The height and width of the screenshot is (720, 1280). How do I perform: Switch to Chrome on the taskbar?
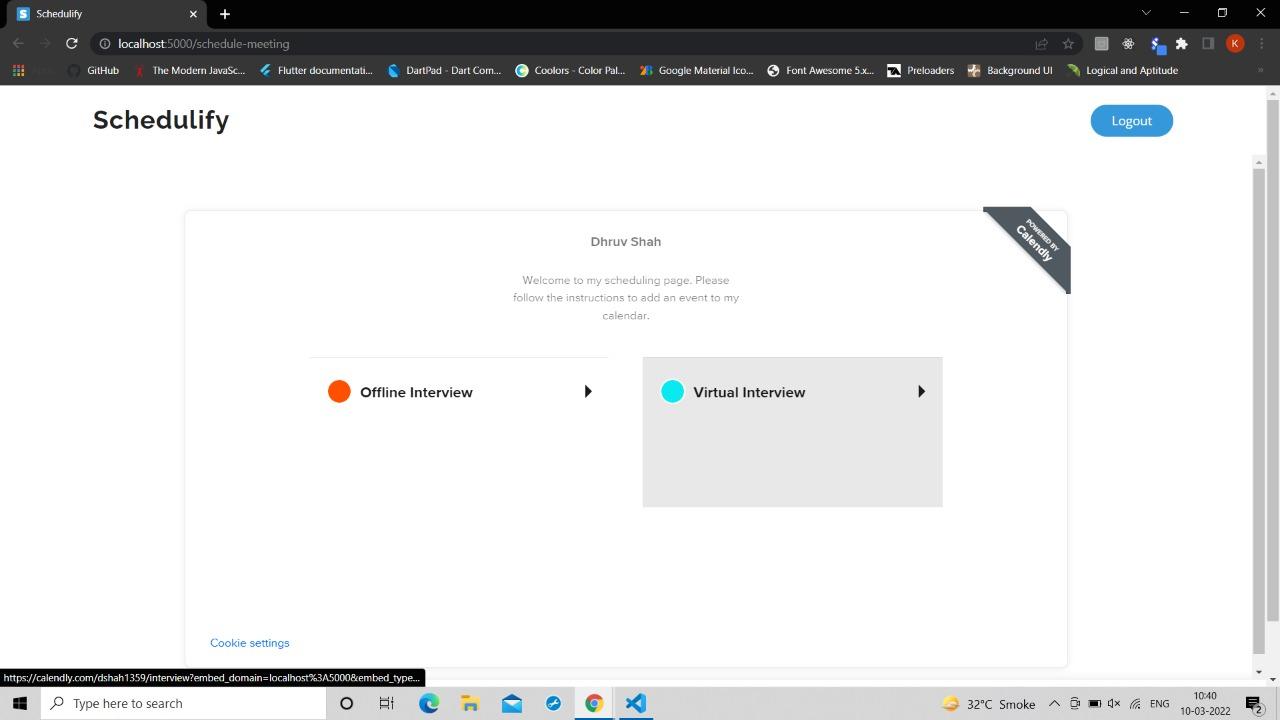click(x=594, y=703)
